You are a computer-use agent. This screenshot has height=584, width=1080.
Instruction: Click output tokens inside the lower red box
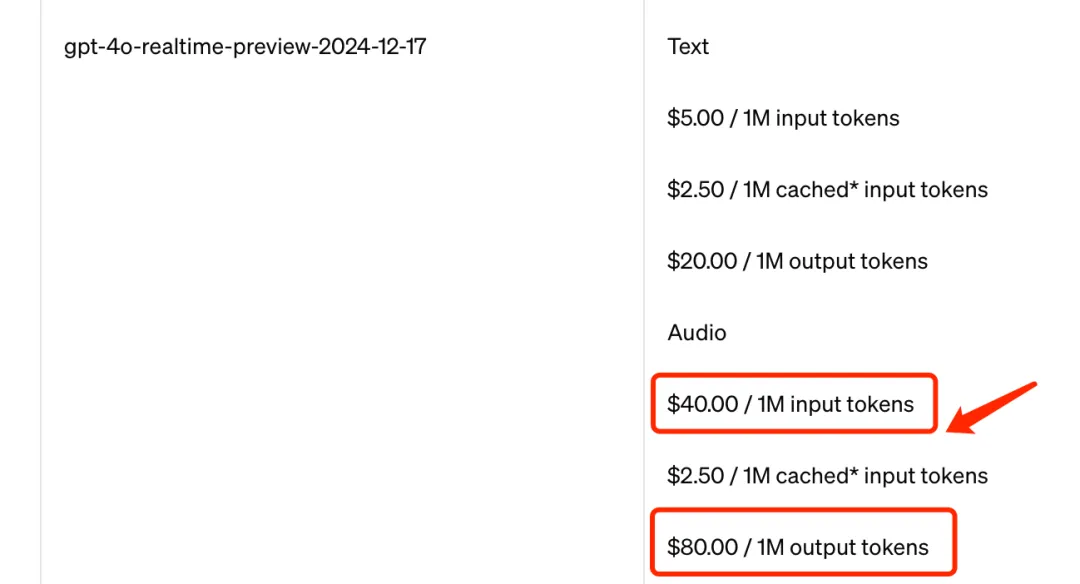coord(859,548)
